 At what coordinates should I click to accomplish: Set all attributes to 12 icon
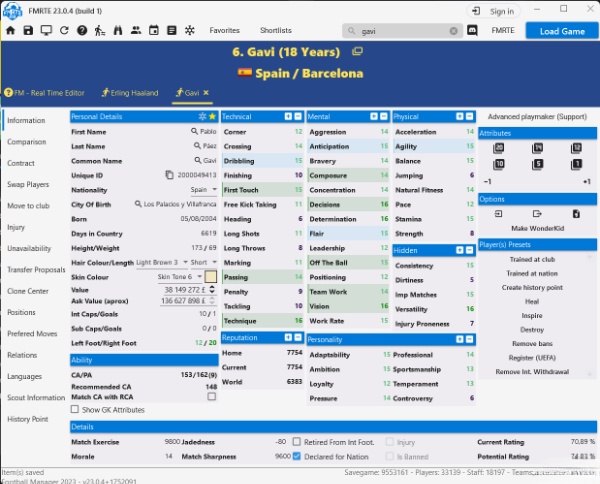(x=576, y=148)
